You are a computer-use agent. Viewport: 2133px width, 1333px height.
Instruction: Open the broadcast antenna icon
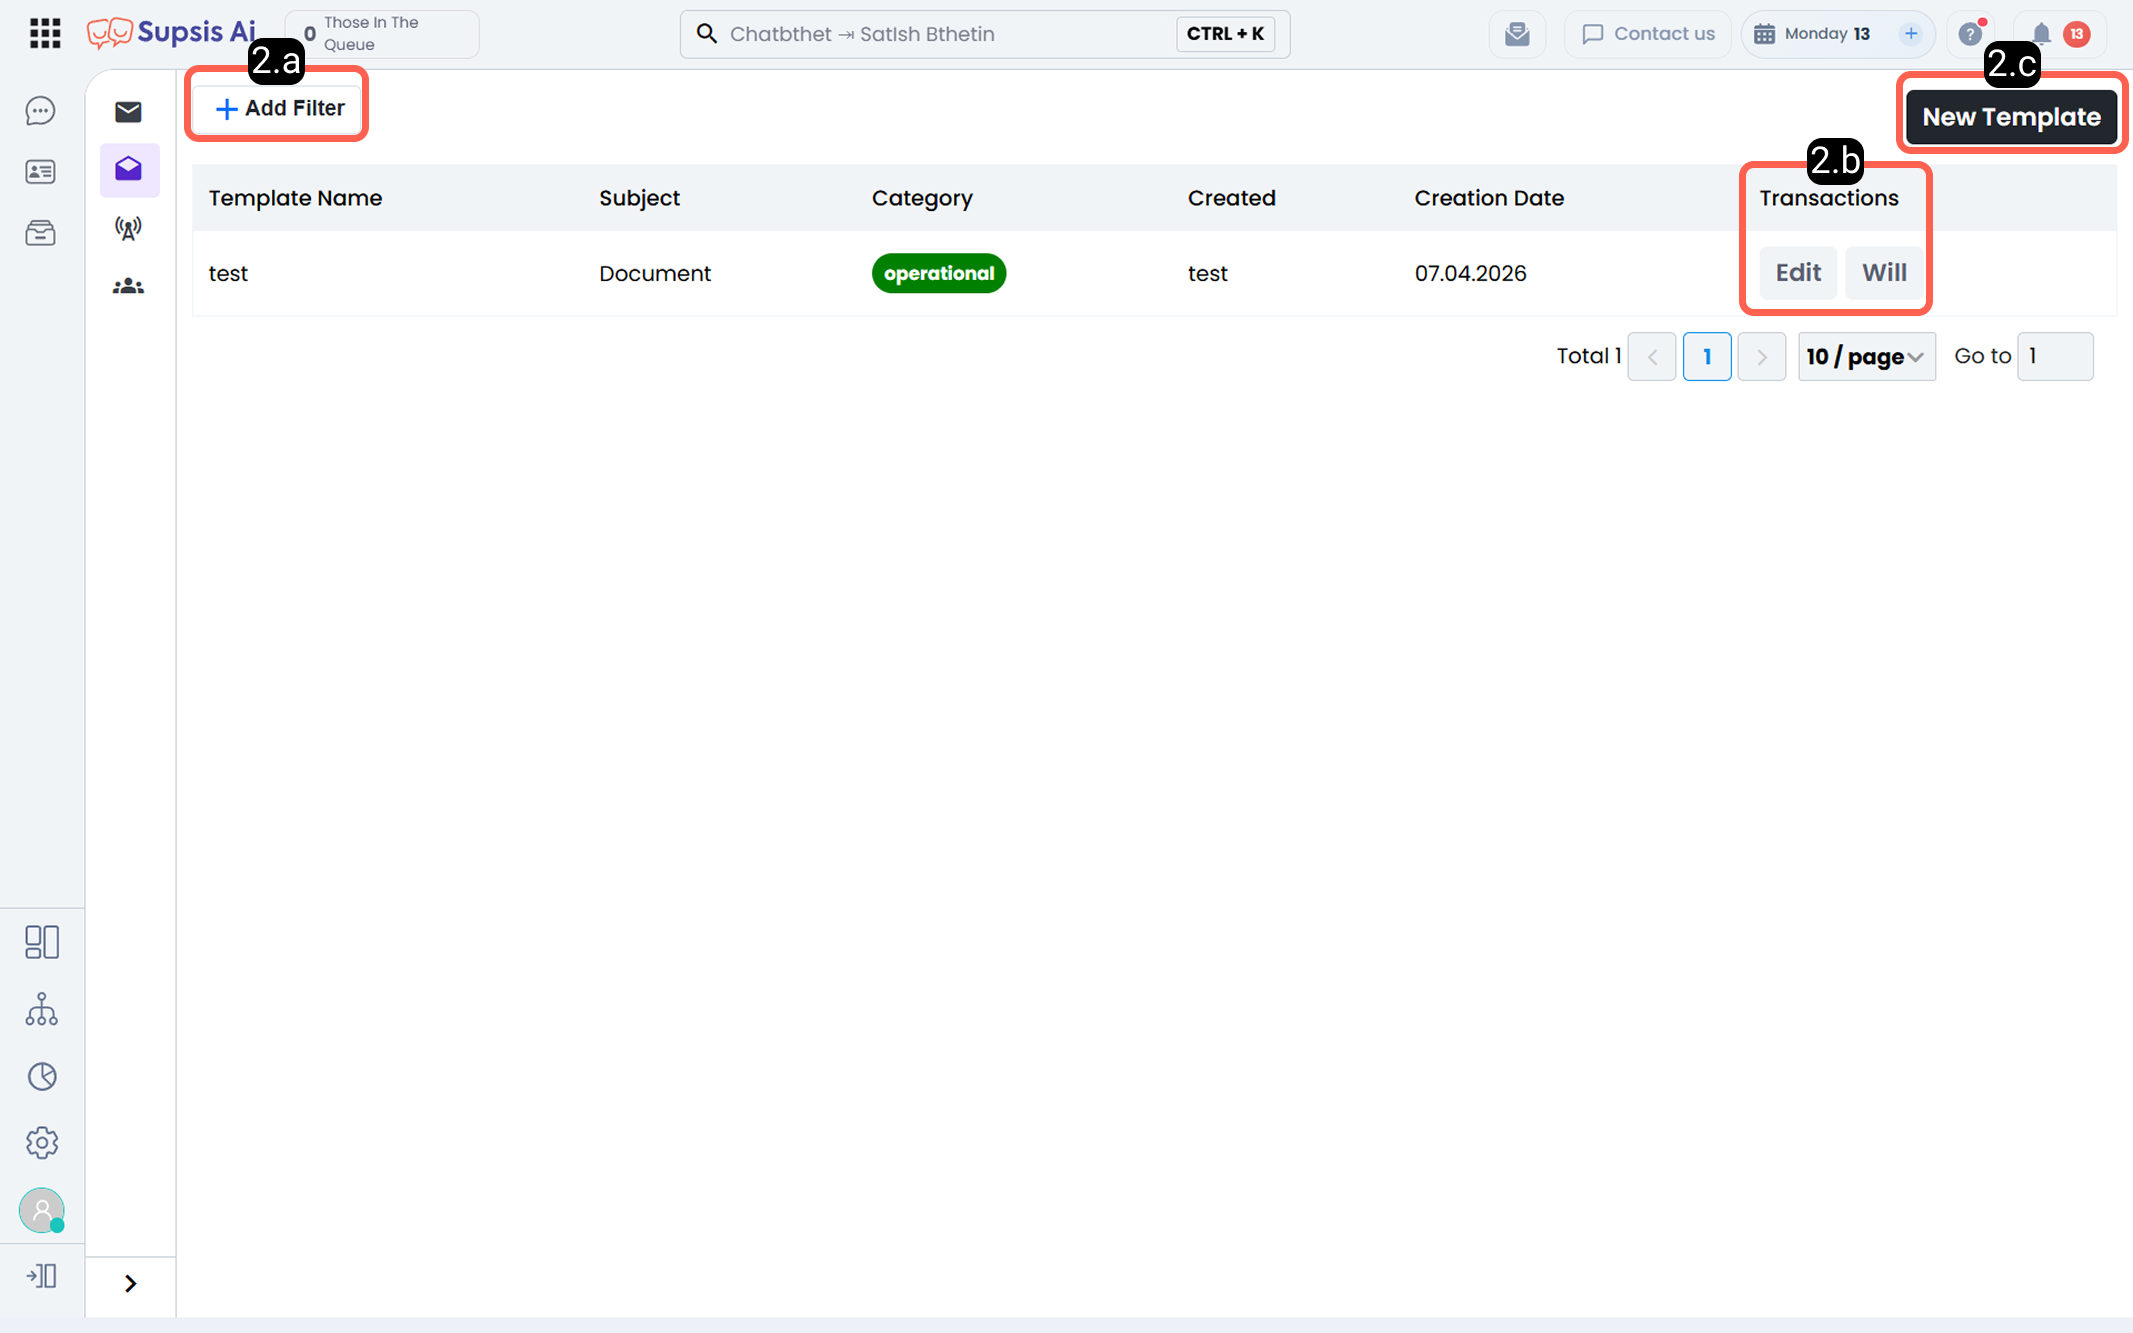click(x=128, y=229)
